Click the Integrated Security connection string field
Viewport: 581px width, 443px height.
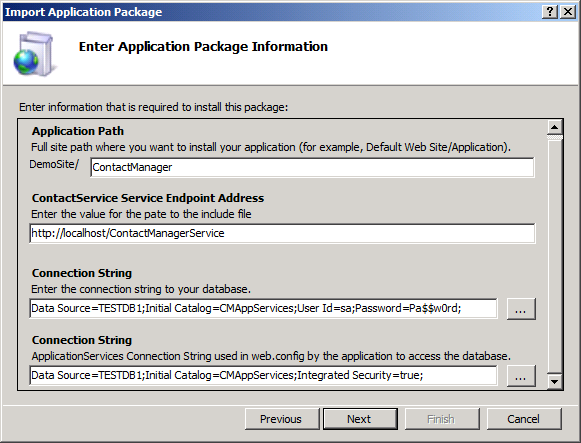263,376
